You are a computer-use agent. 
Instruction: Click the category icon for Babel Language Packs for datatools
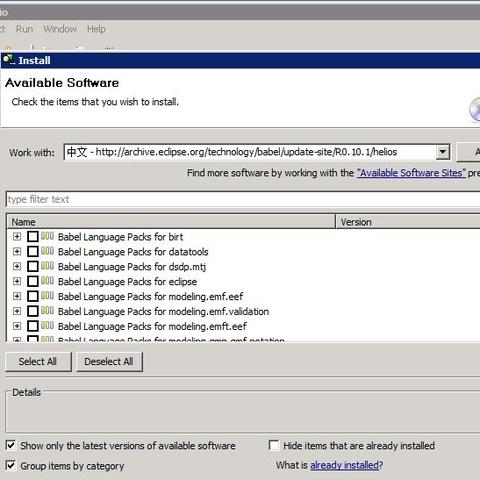coord(47,251)
